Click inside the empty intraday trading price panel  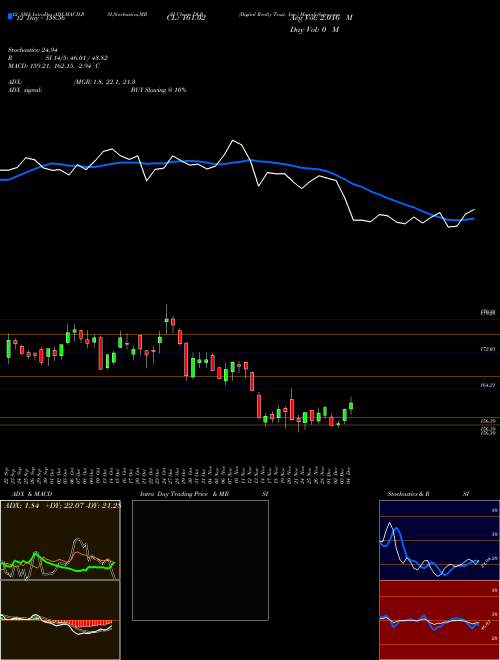[x=200, y=560]
